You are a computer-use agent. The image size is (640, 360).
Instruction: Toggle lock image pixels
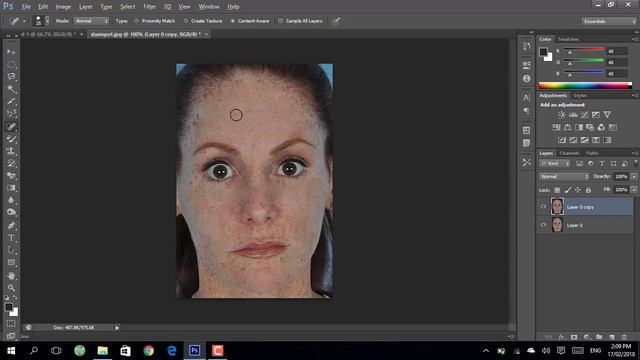tap(568, 190)
